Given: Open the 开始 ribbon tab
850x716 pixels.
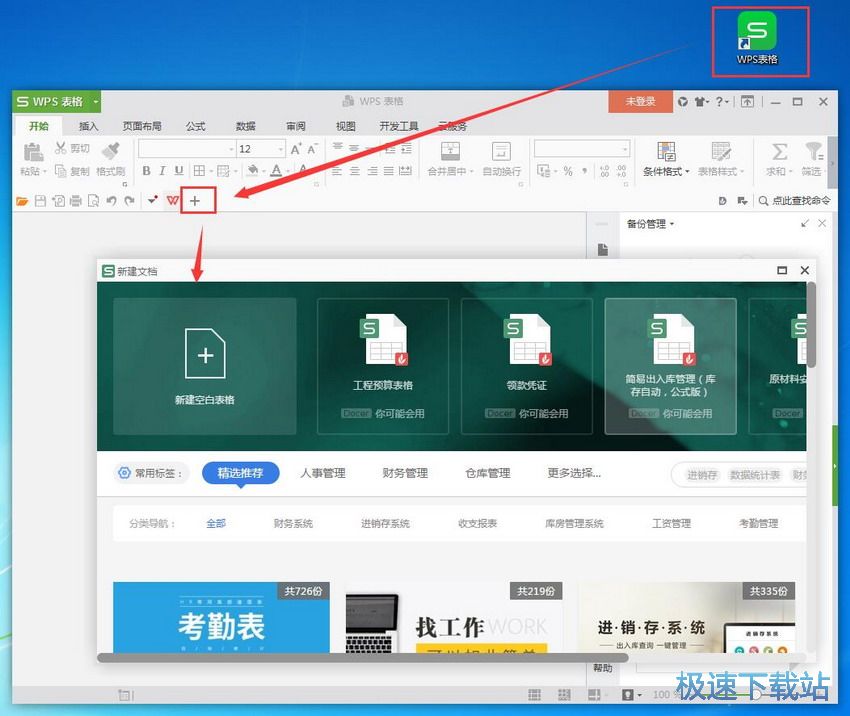Looking at the screenshot, I should pos(39,126).
